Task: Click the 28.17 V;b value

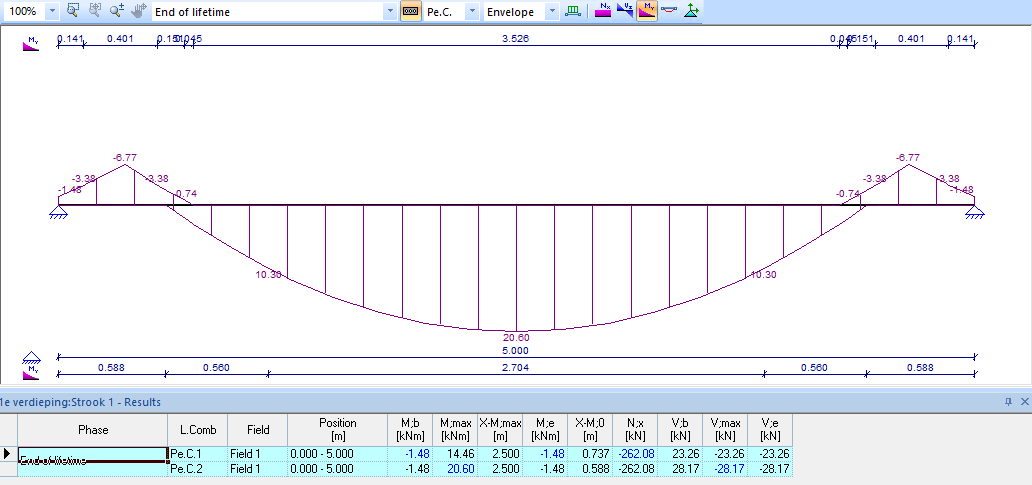Action: [x=679, y=469]
